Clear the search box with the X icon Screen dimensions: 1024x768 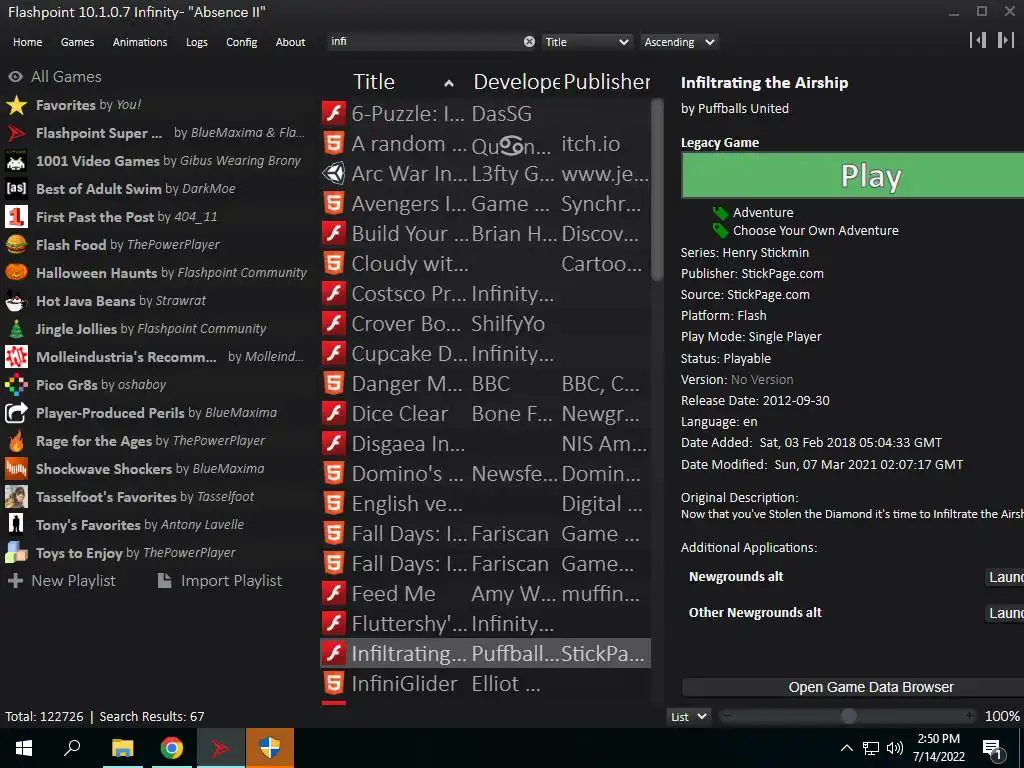[529, 42]
